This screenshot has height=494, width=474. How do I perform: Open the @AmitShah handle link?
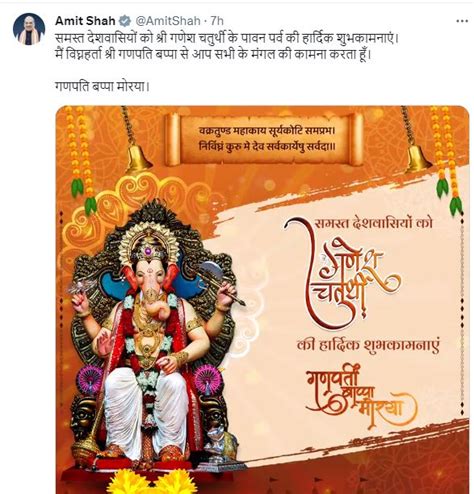[167, 21]
